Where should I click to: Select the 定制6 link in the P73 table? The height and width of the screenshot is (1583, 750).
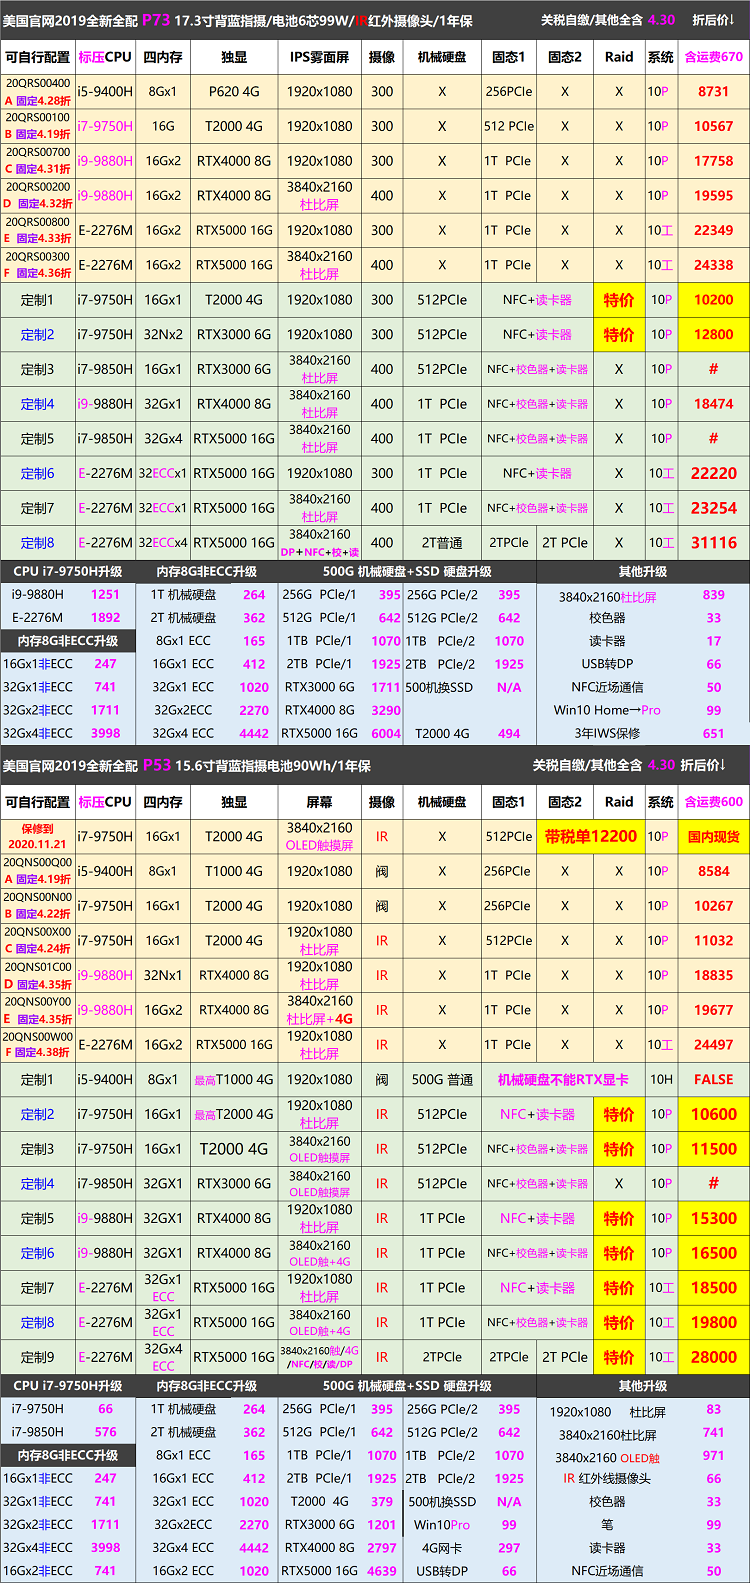[37, 474]
